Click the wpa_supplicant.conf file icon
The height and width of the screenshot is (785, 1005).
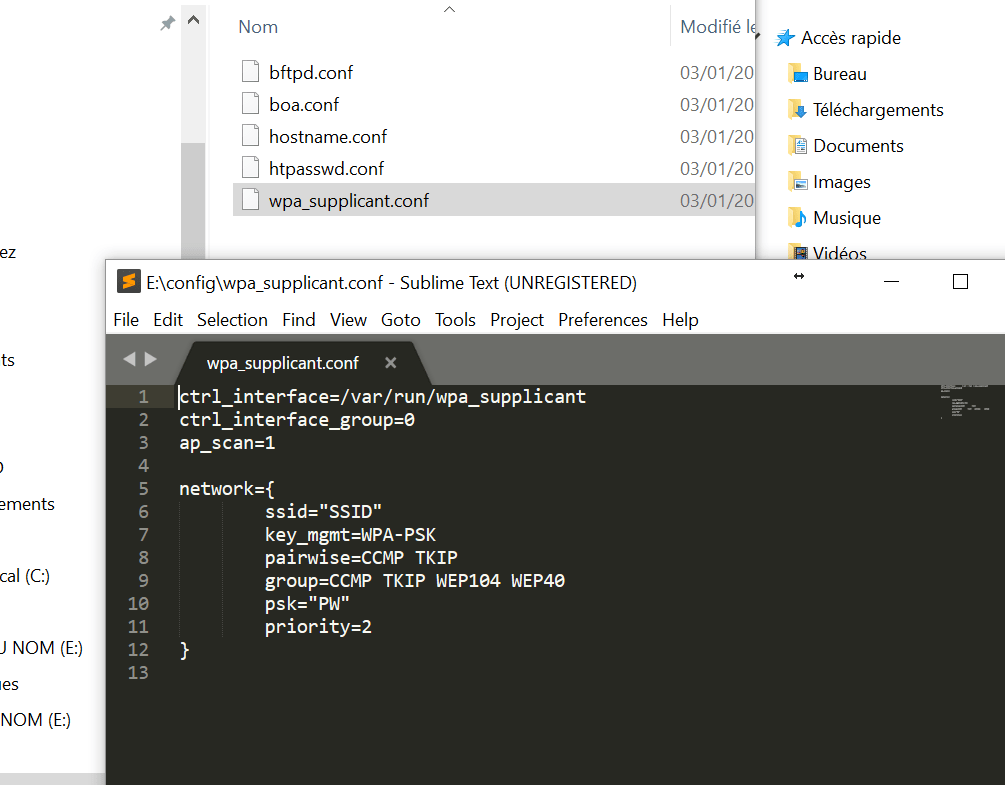point(251,199)
